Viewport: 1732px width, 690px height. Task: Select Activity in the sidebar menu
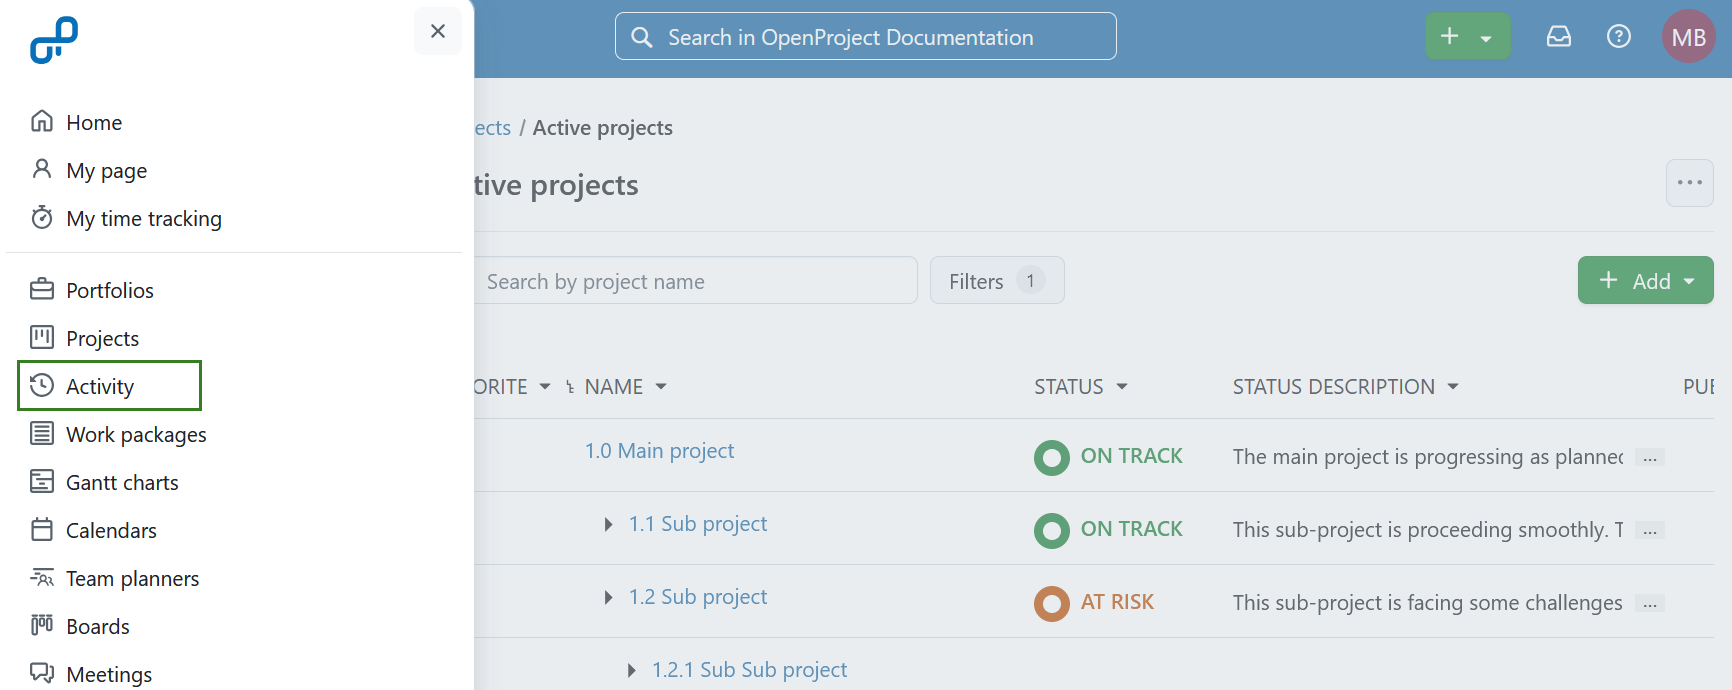[100, 387]
